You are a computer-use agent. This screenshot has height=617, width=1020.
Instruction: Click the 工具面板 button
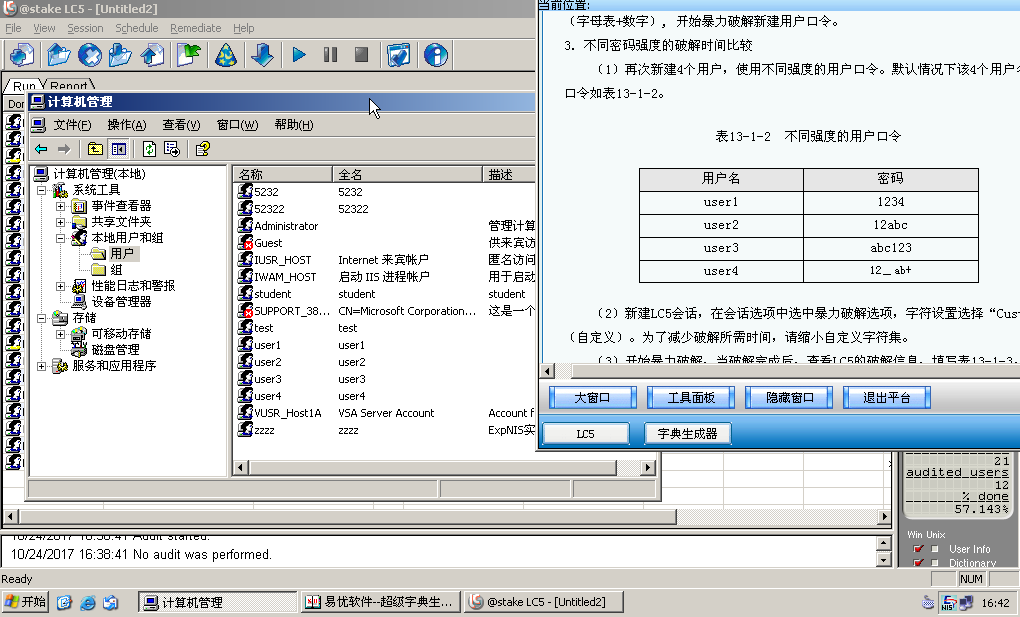click(x=691, y=398)
